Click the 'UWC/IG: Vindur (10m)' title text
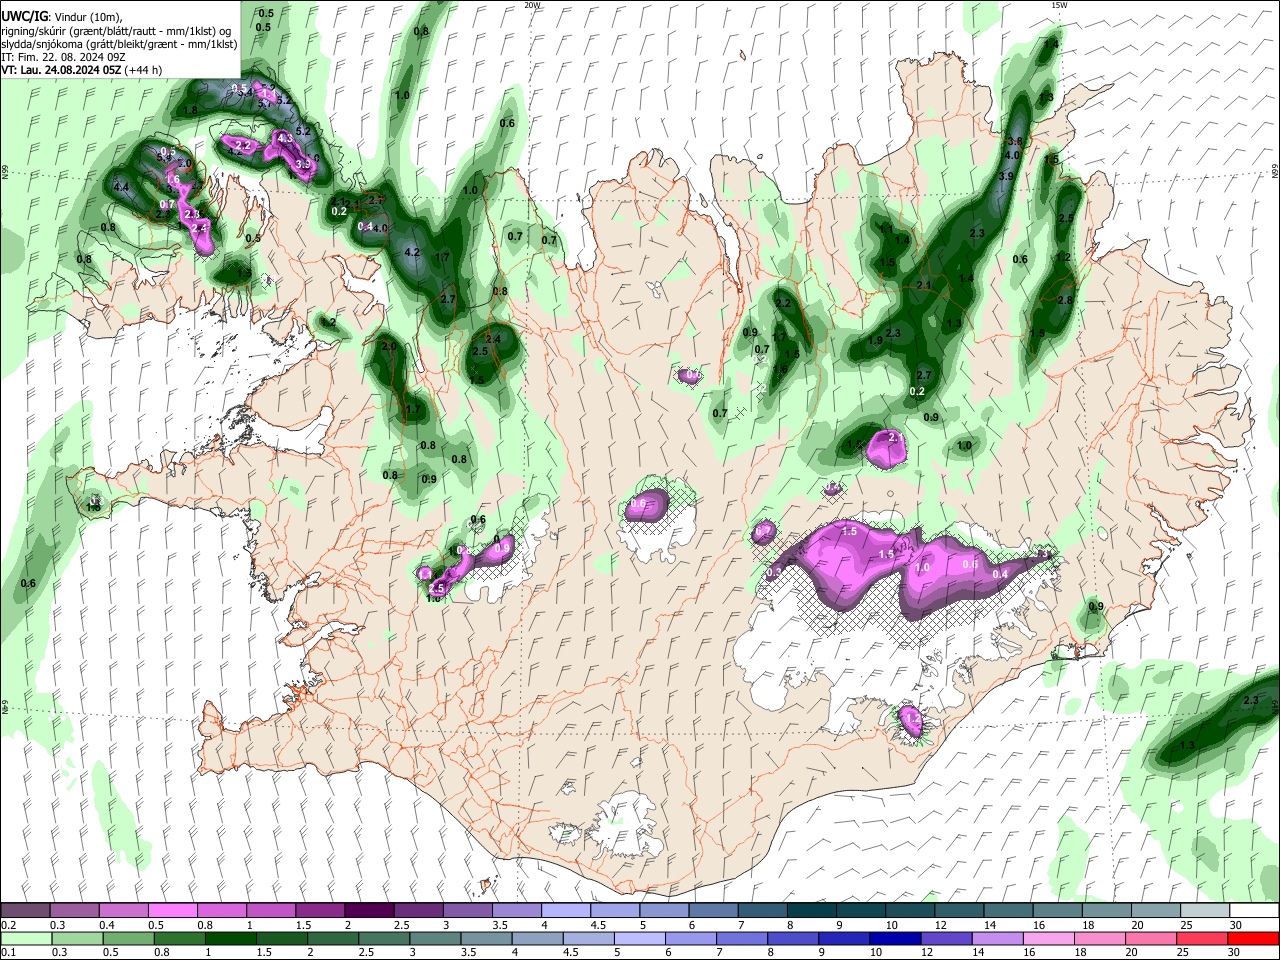The width and height of the screenshot is (1280, 960). tap(61, 16)
